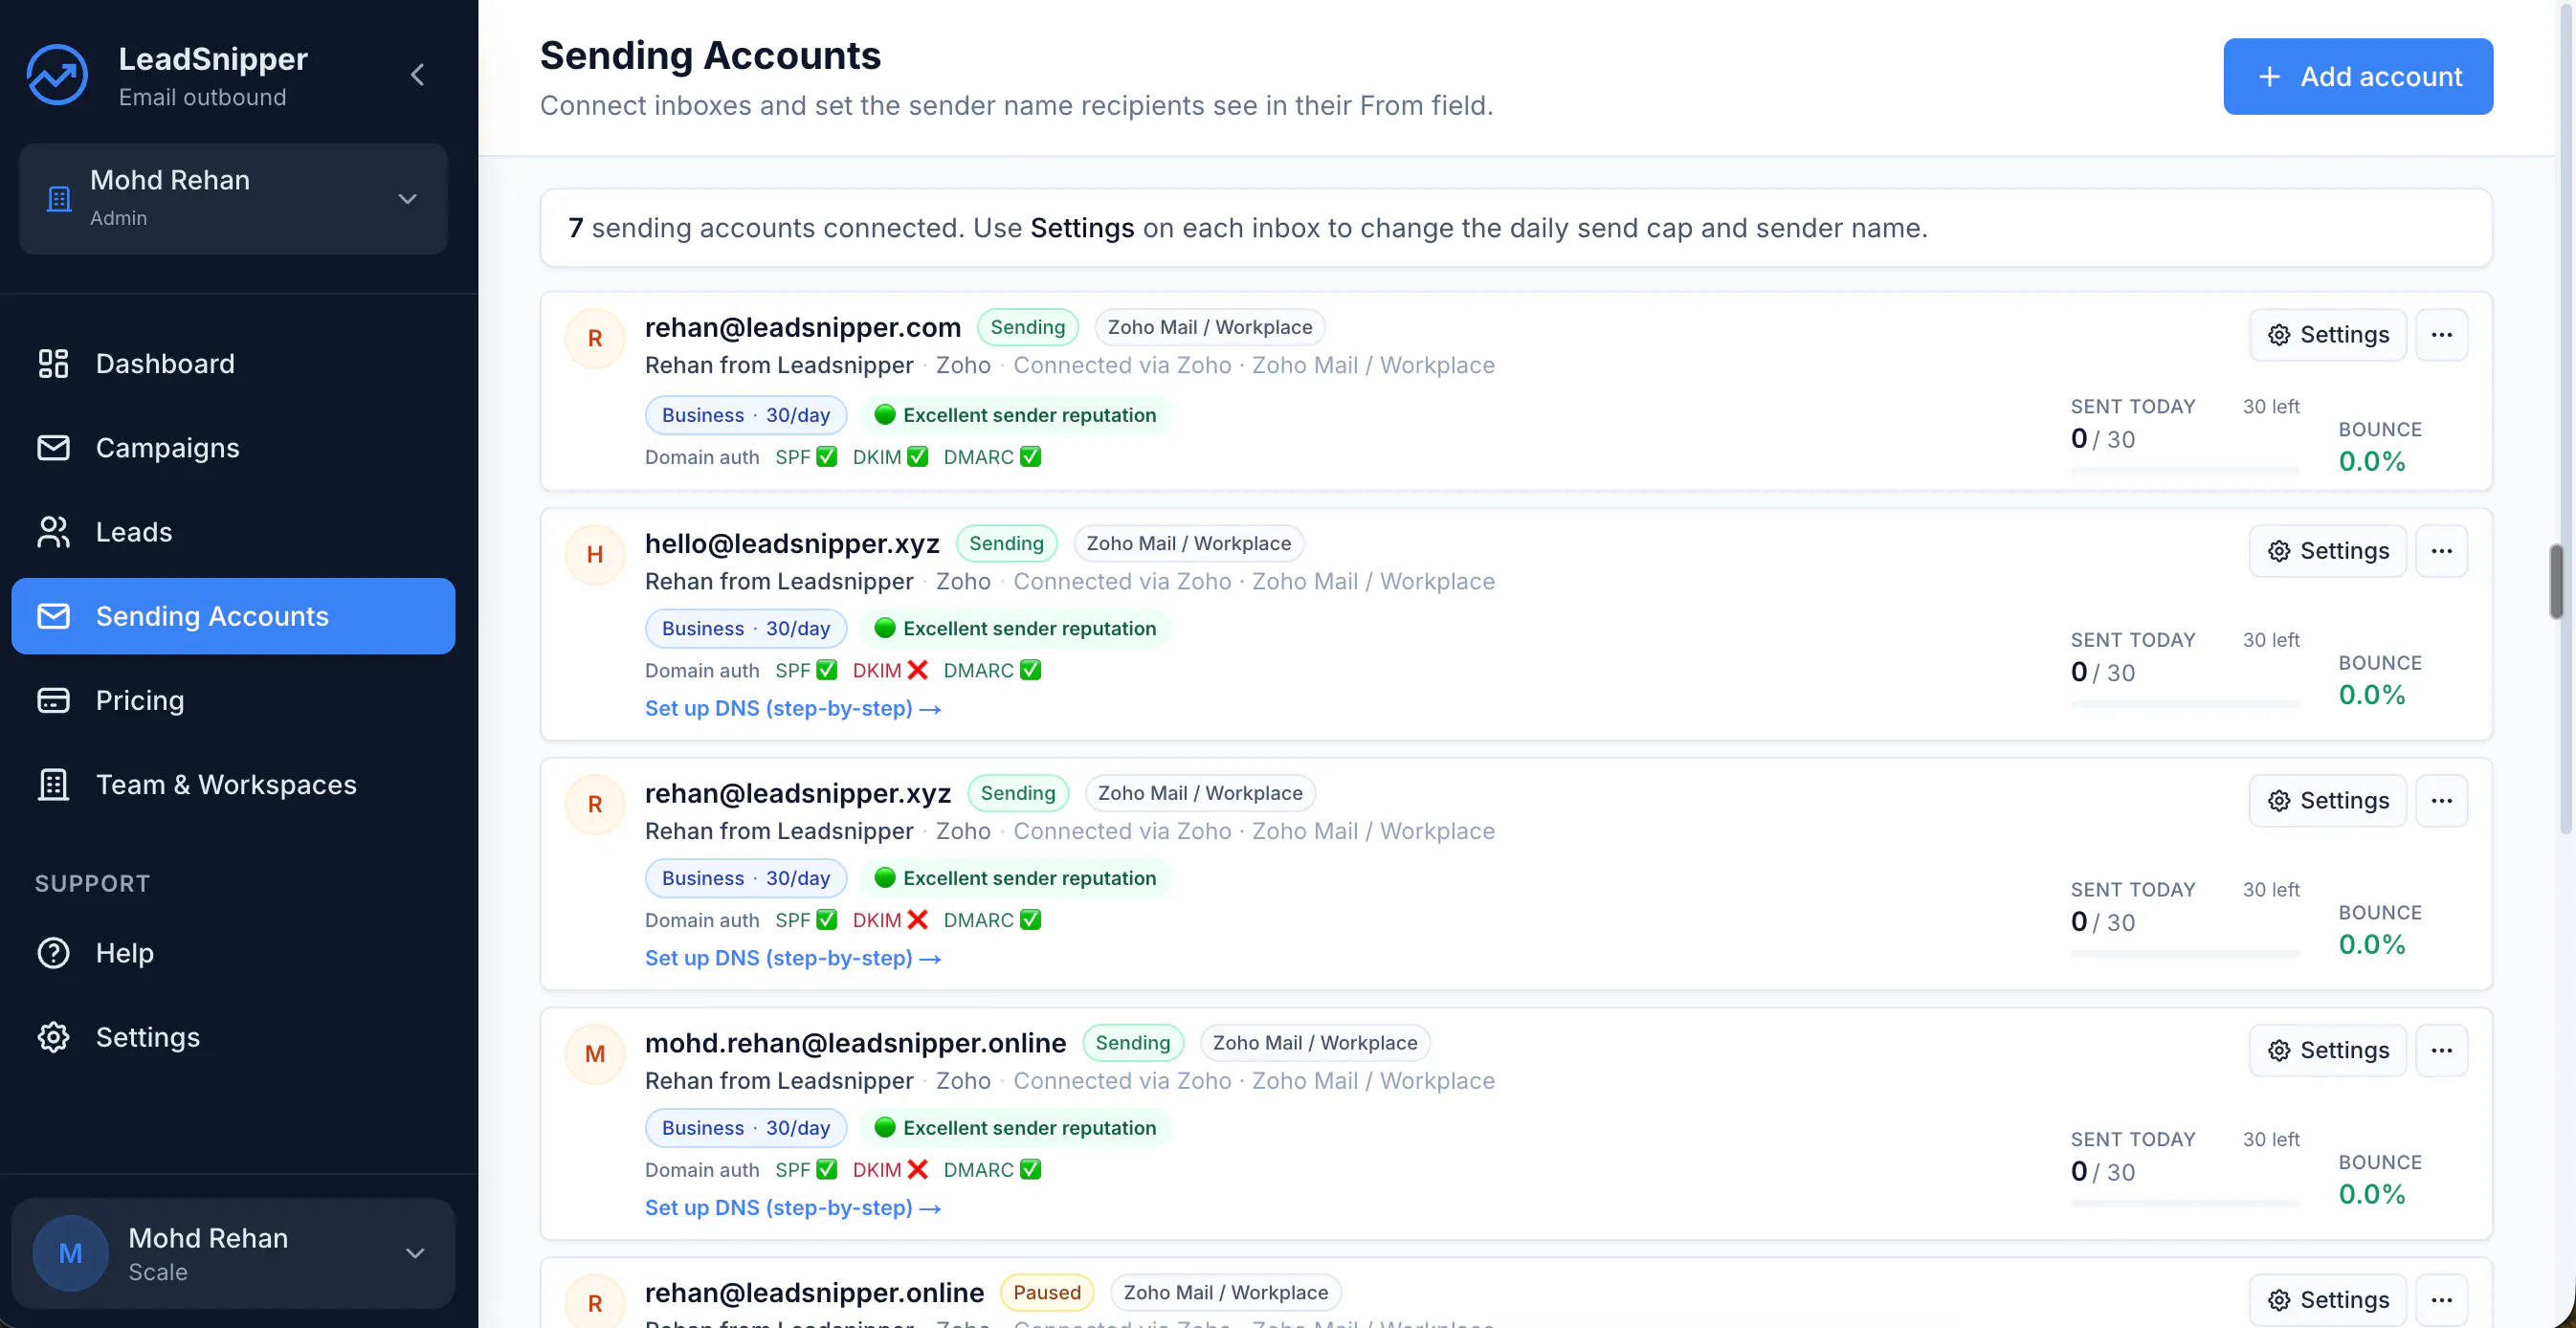This screenshot has width=2576, height=1328.
Task: Open more options for mohd.rehan@leadsnipper.online
Action: (2441, 1050)
